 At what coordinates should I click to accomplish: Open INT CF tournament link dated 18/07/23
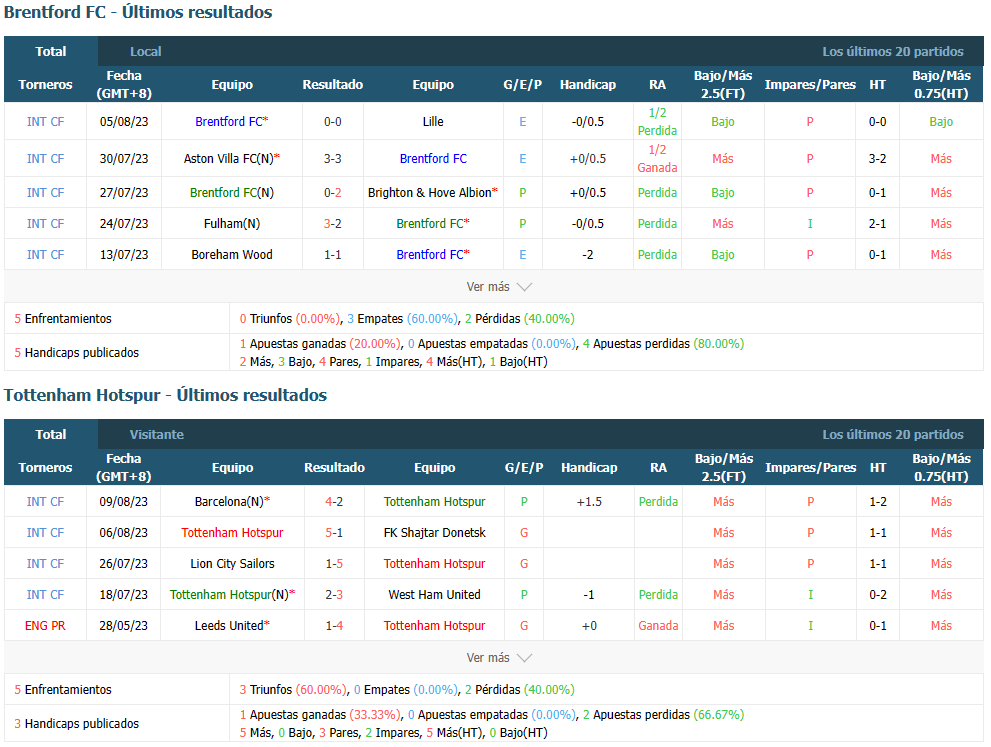point(45,595)
